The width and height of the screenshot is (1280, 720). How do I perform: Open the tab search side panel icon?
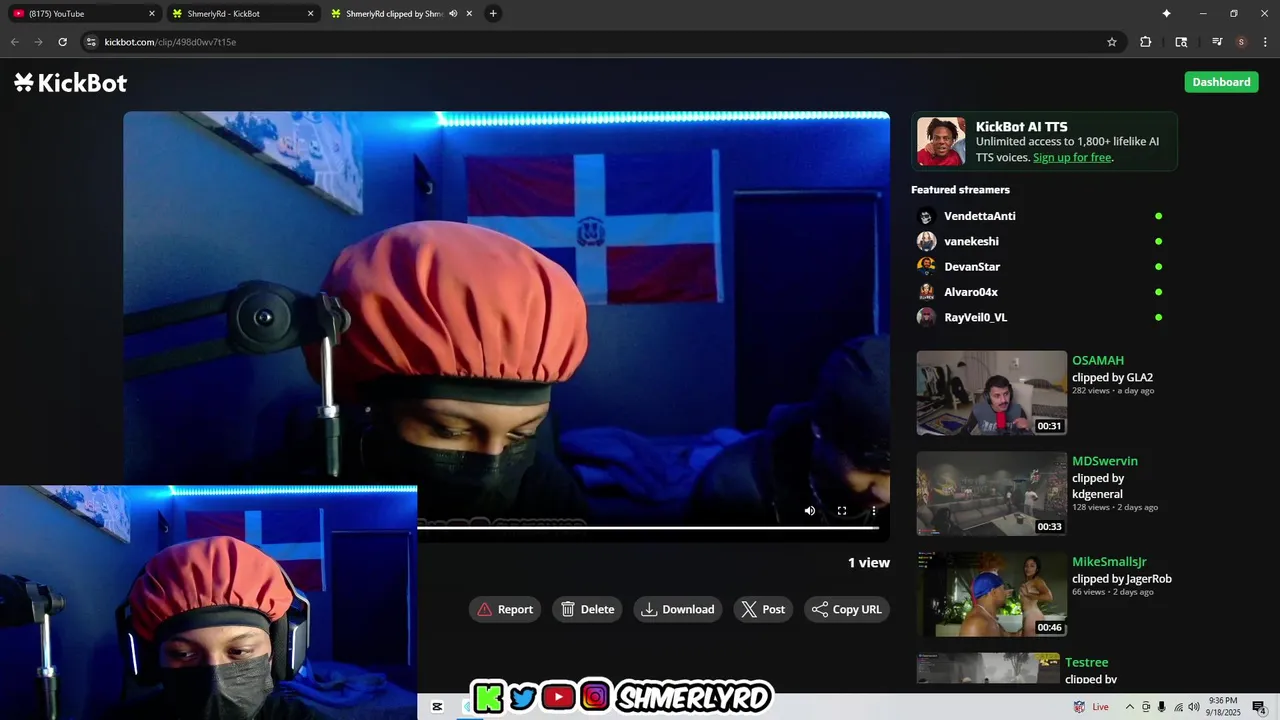tap(1181, 42)
